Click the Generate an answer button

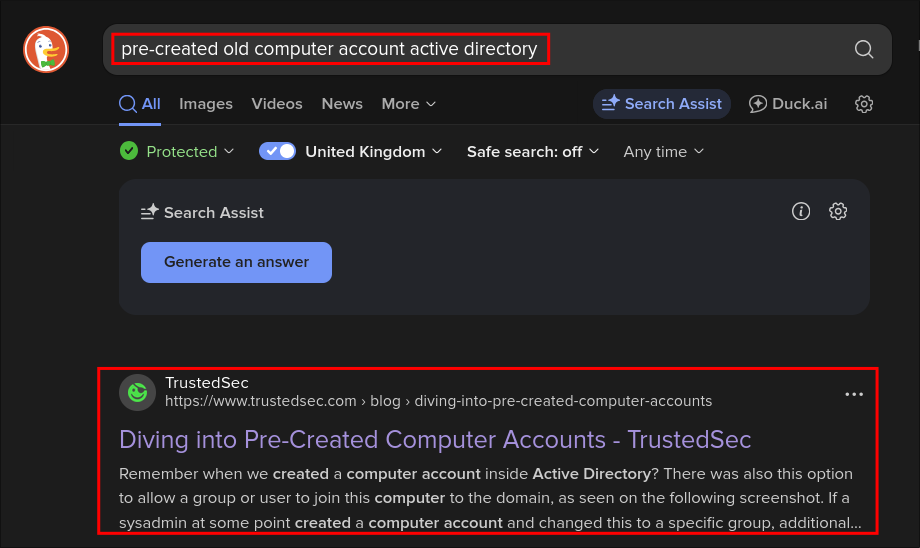point(236,262)
